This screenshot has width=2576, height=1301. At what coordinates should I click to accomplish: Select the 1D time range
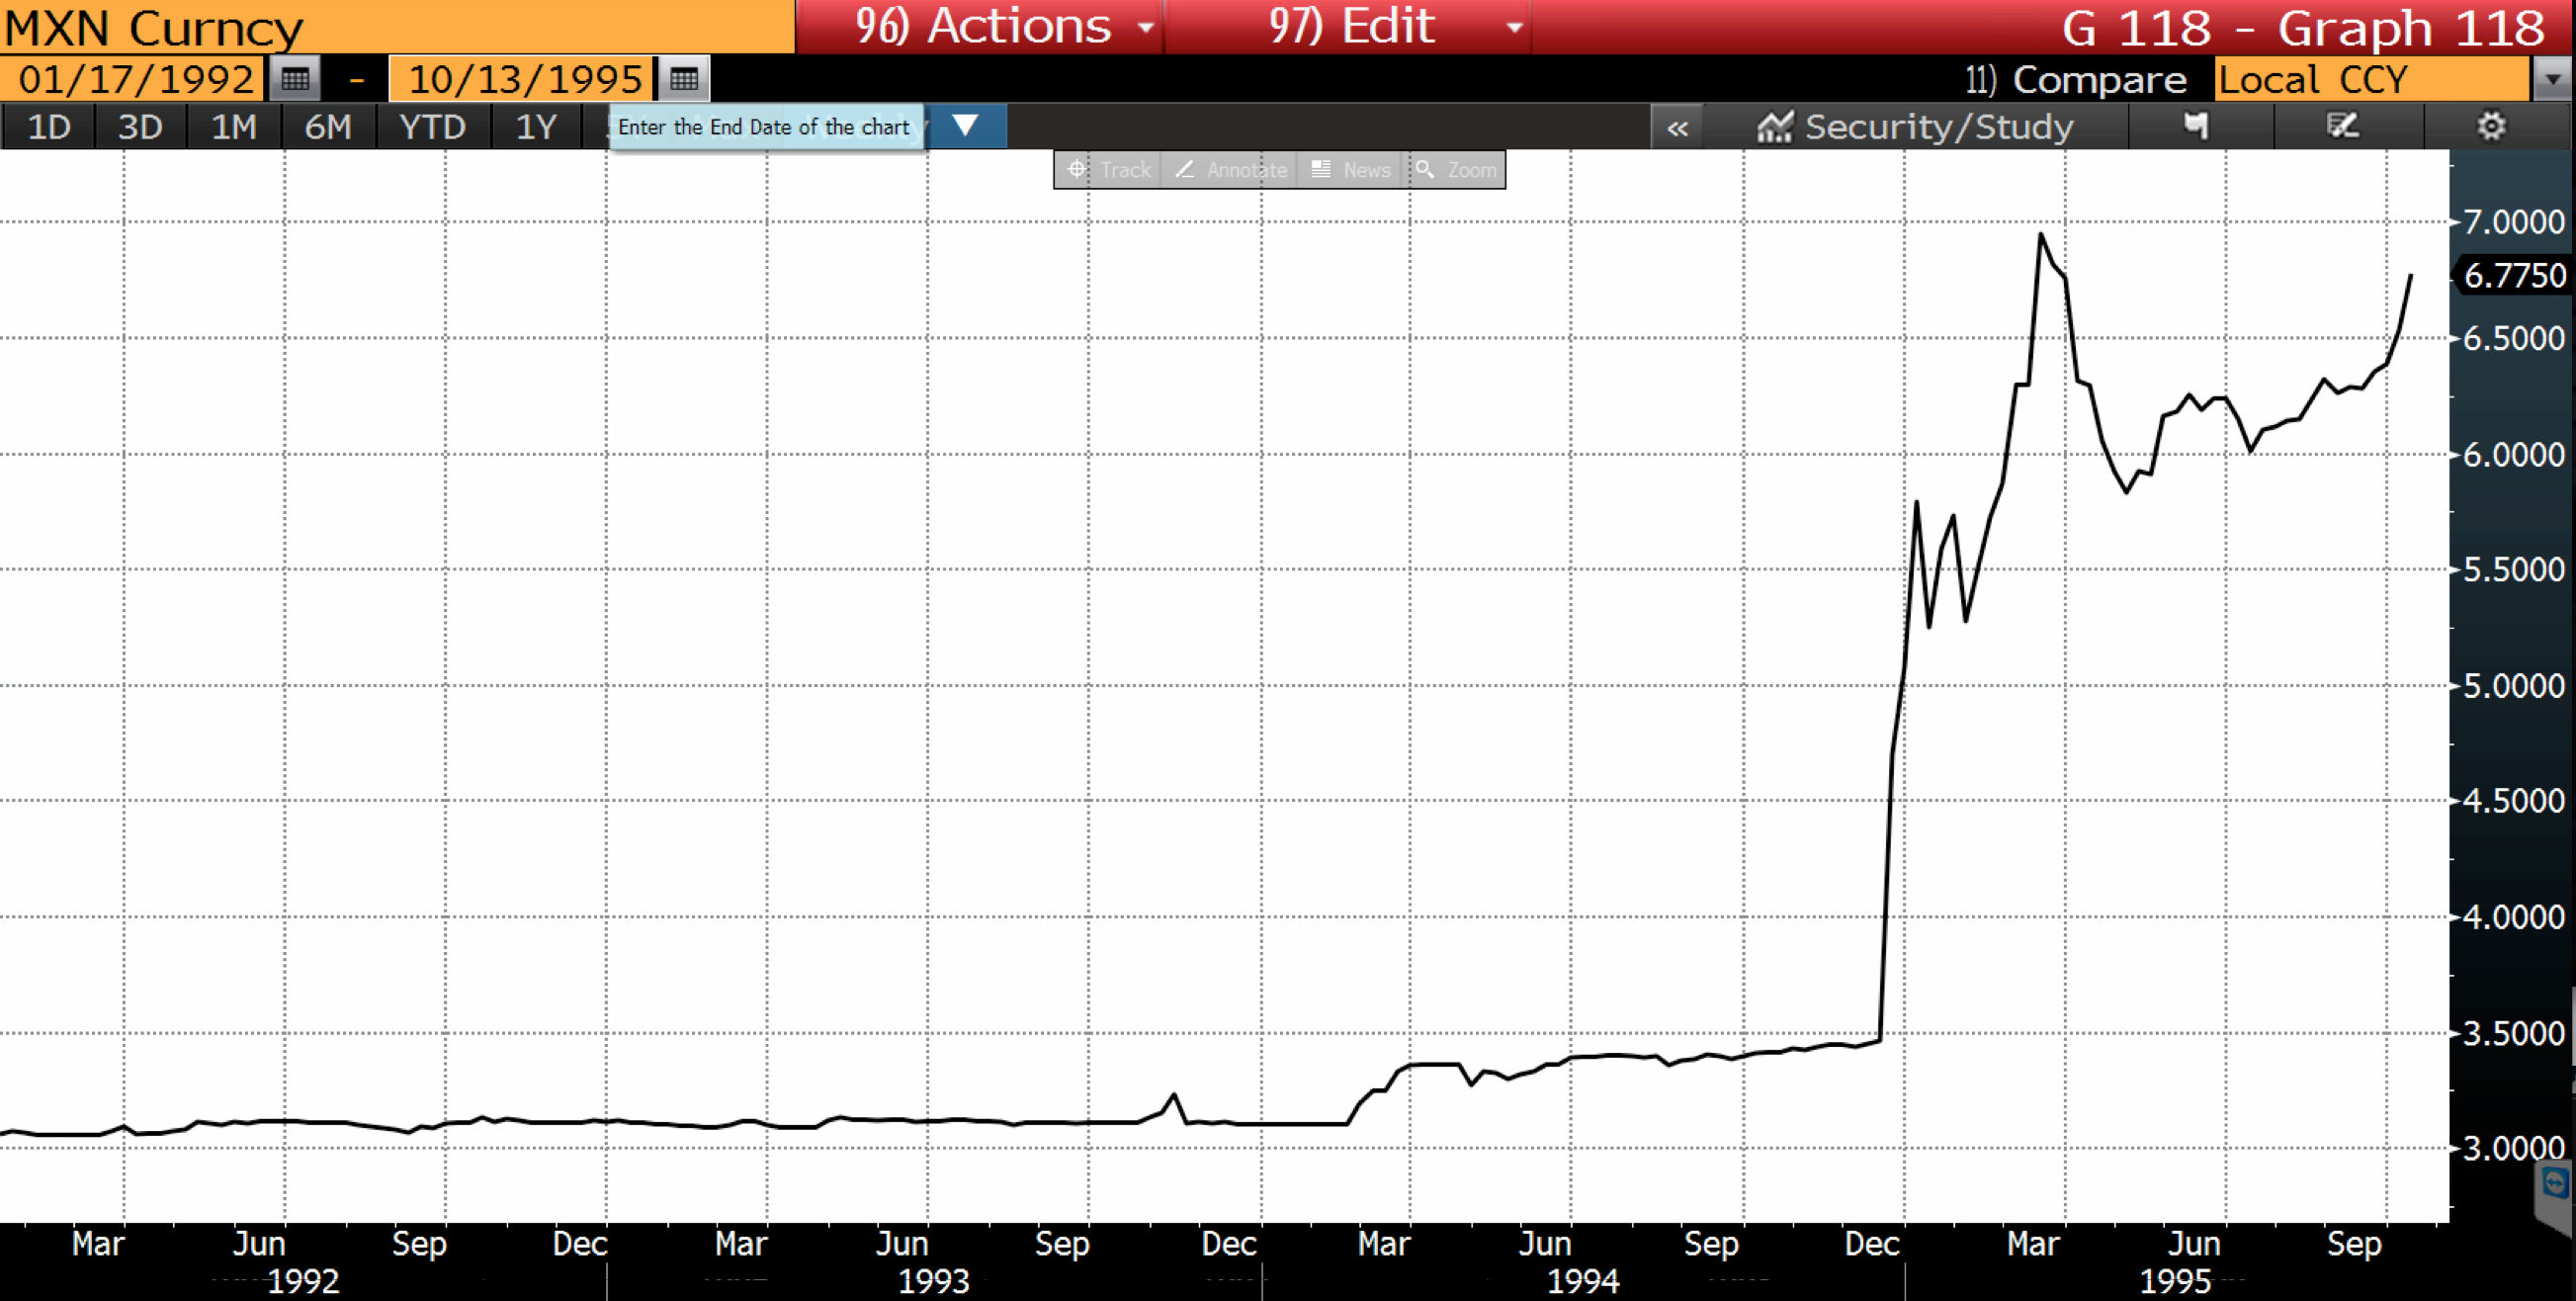(x=48, y=127)
